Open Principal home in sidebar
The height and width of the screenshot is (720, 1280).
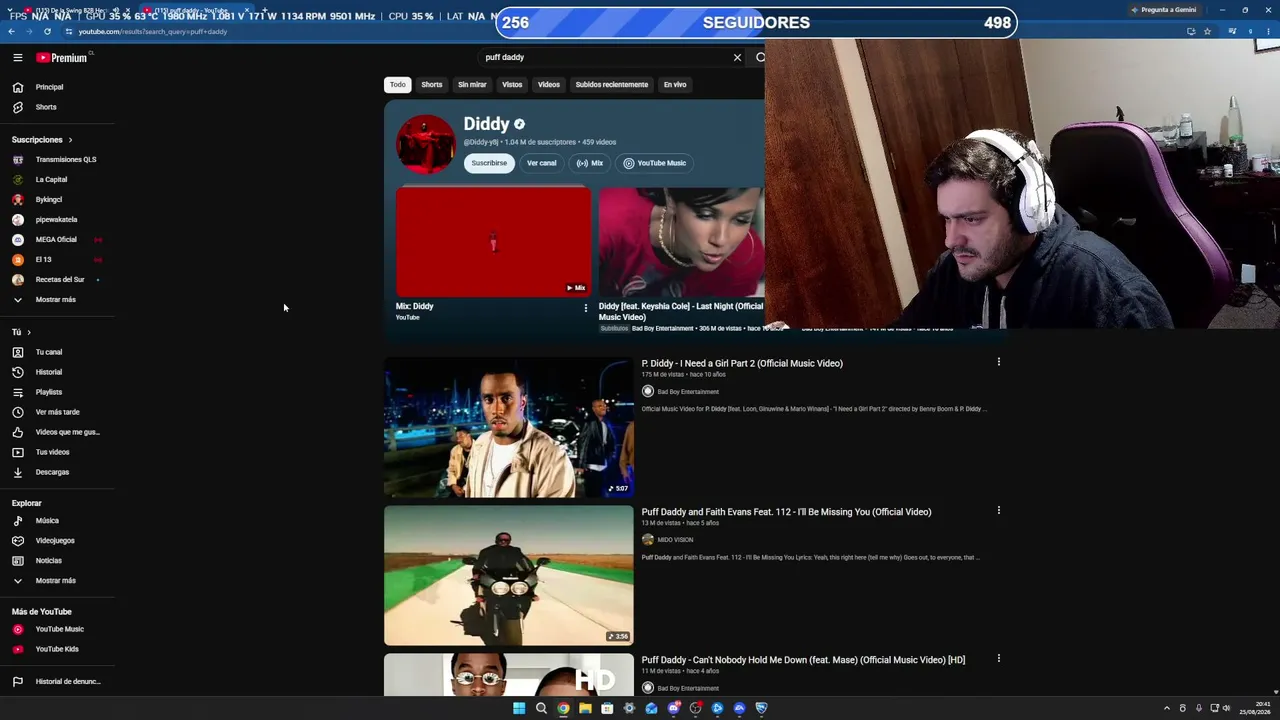tap(49, 87)
